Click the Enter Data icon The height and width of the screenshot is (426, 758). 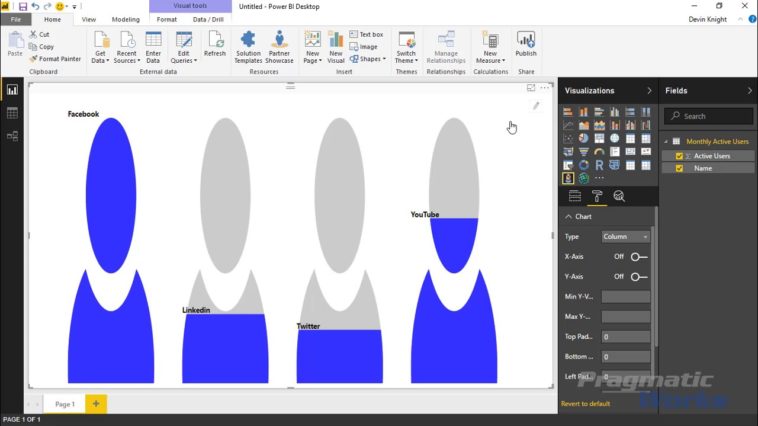pos(153,46)
